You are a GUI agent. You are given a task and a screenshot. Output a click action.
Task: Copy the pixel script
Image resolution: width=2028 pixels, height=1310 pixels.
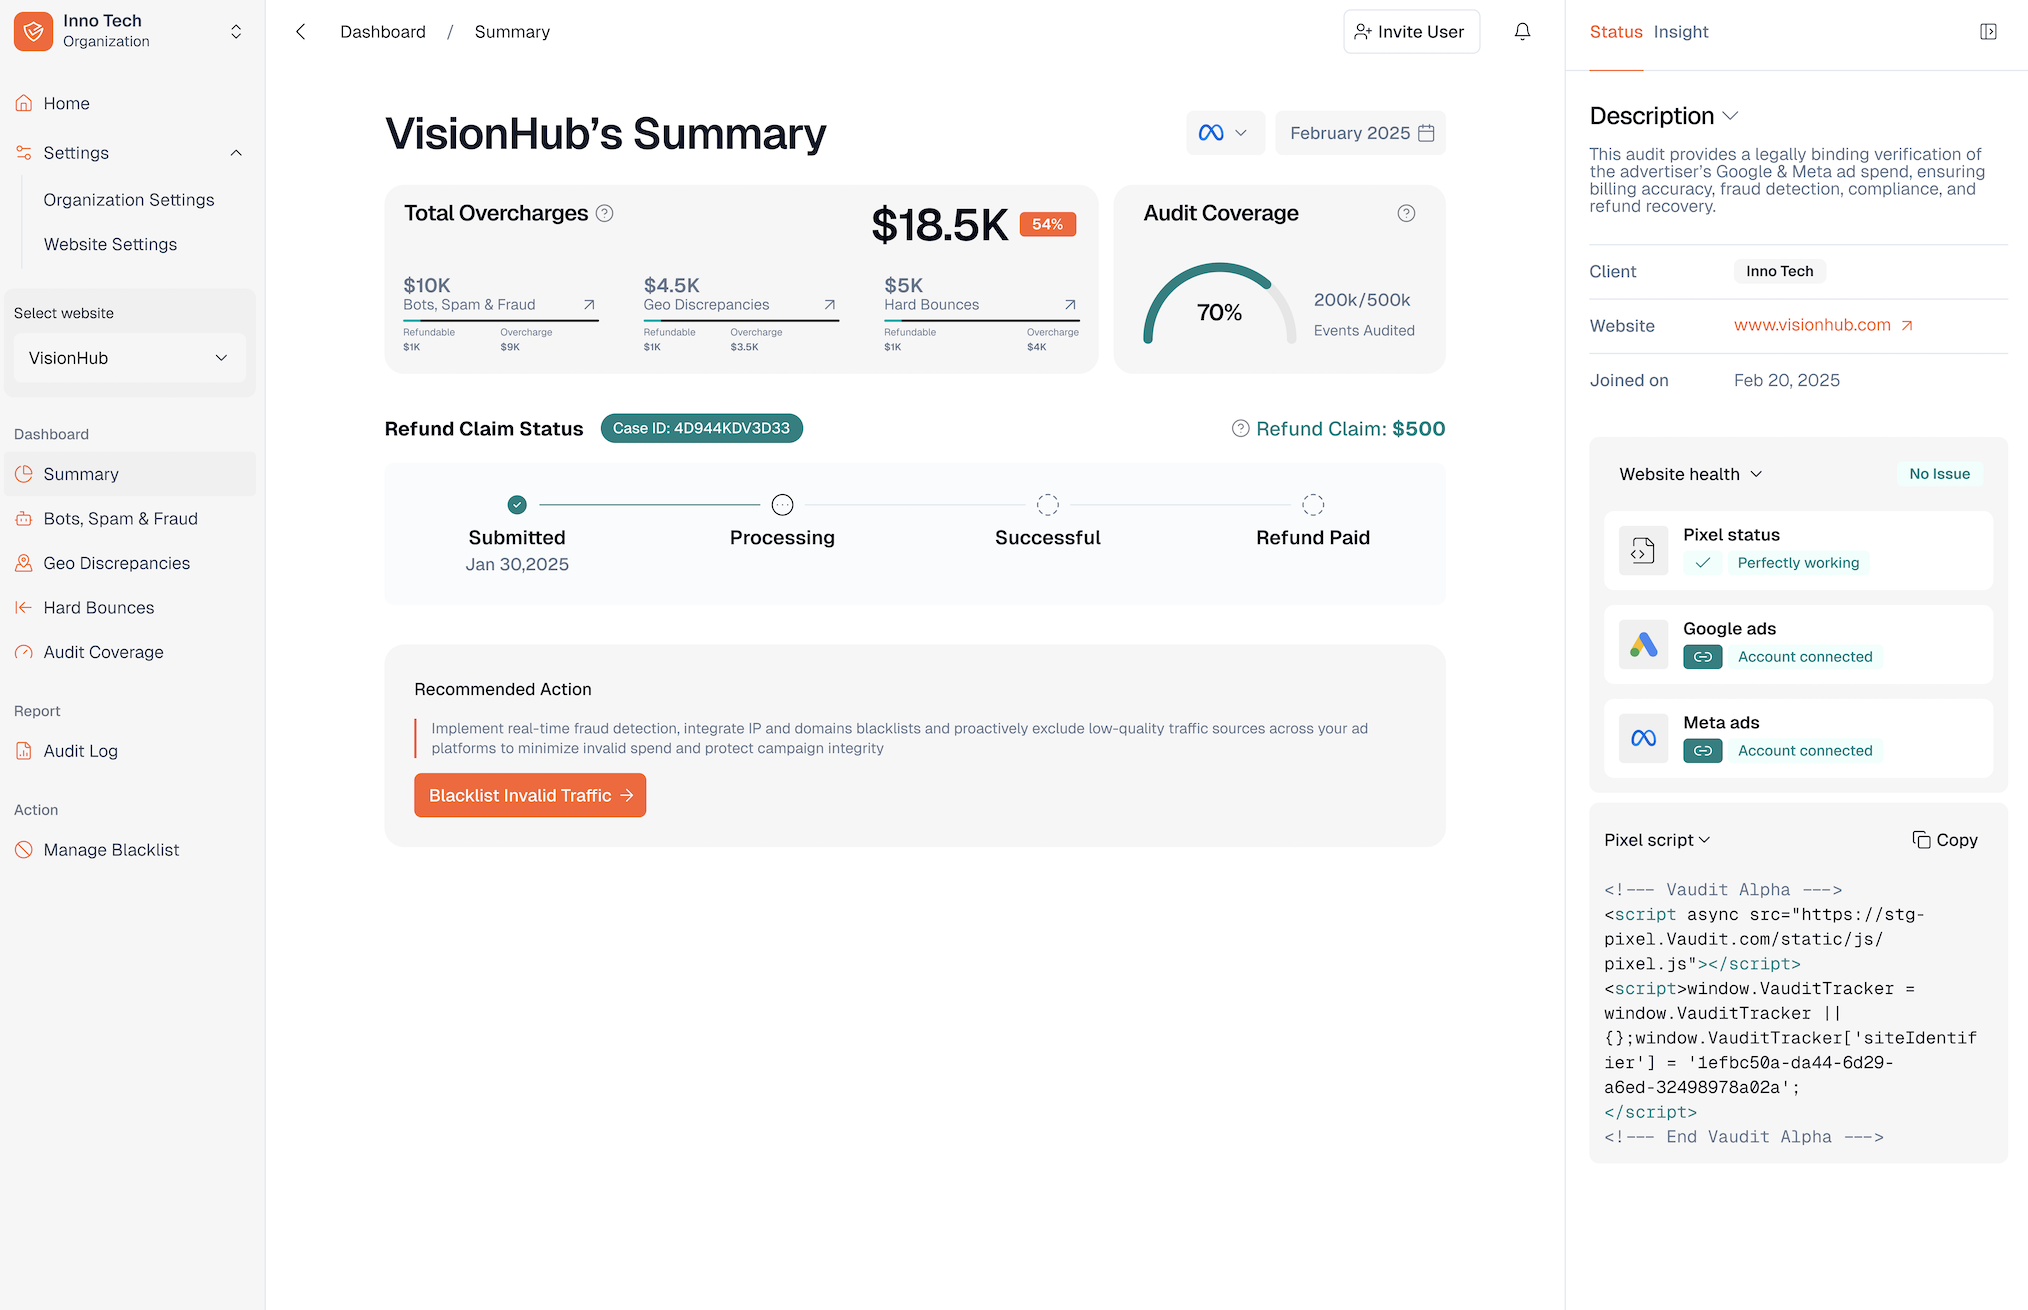[x=1944, y=840]
